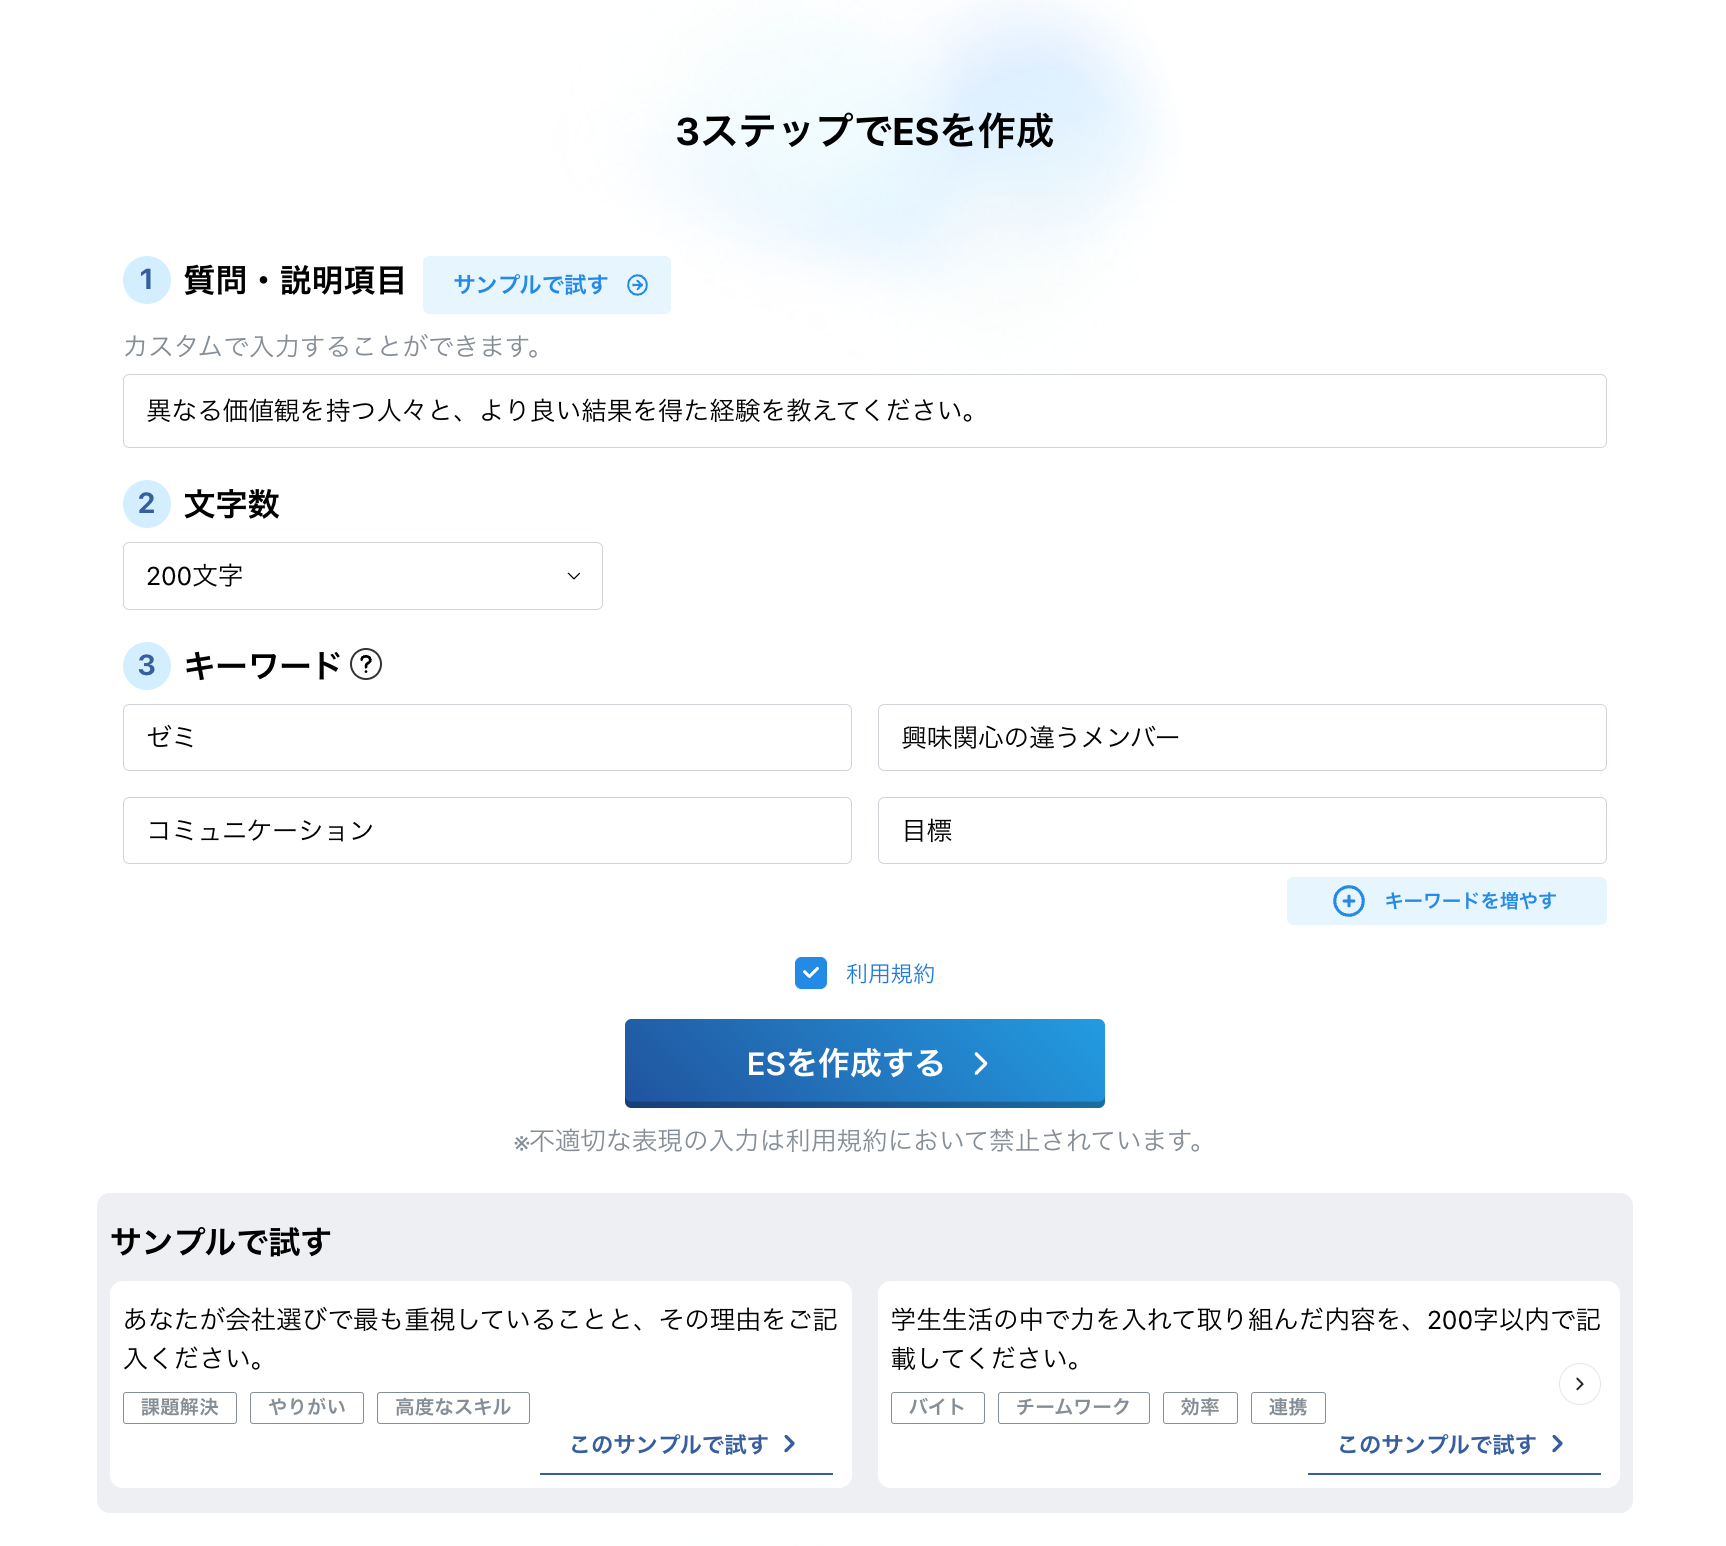Viewport: 1726px width, 1546px height.
Task: Click the ESを作成する submit button
Action: pos(865,1063)
